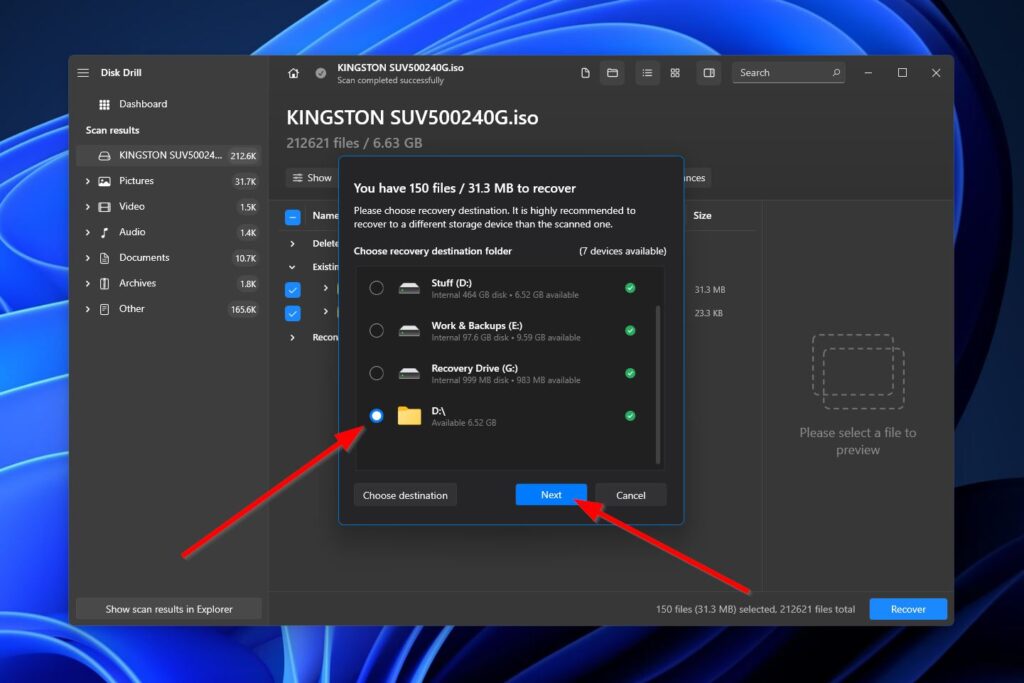The width and height of the screenshot is (1024, 683).
Task: Expand the Archives category
Action: tap(88, 283)
